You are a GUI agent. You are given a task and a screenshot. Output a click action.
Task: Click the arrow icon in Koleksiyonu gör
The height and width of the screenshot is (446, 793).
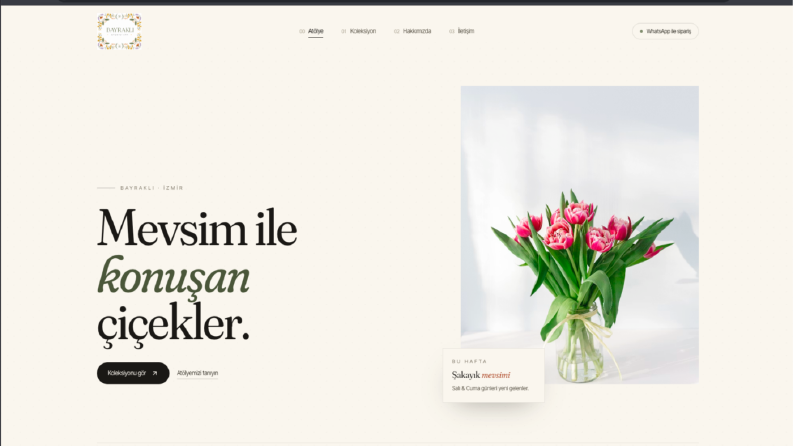155,373
